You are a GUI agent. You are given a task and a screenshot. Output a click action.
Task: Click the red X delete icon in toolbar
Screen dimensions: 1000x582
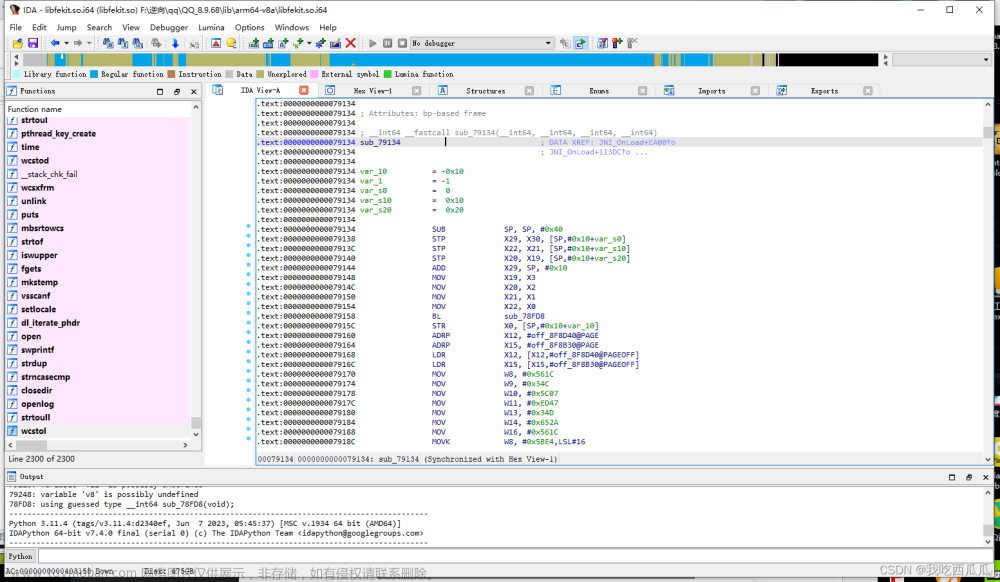pyautogui.click(x=350, y=43)
